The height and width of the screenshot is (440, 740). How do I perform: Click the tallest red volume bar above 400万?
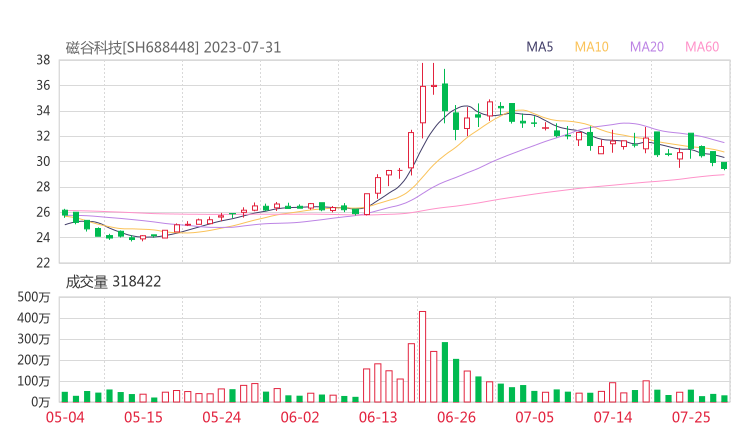422,357
